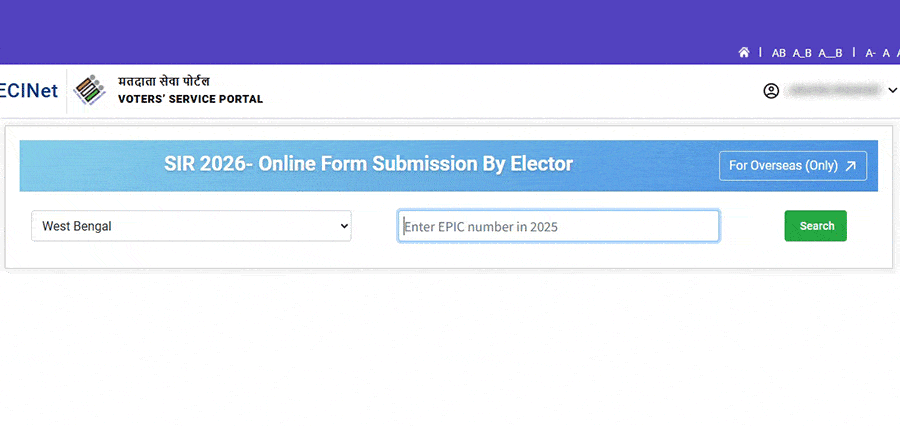The height and width of the screenshot is (426, 900).
Task: Open the West Bengal state dropdown
Action: tap(190, 226)
